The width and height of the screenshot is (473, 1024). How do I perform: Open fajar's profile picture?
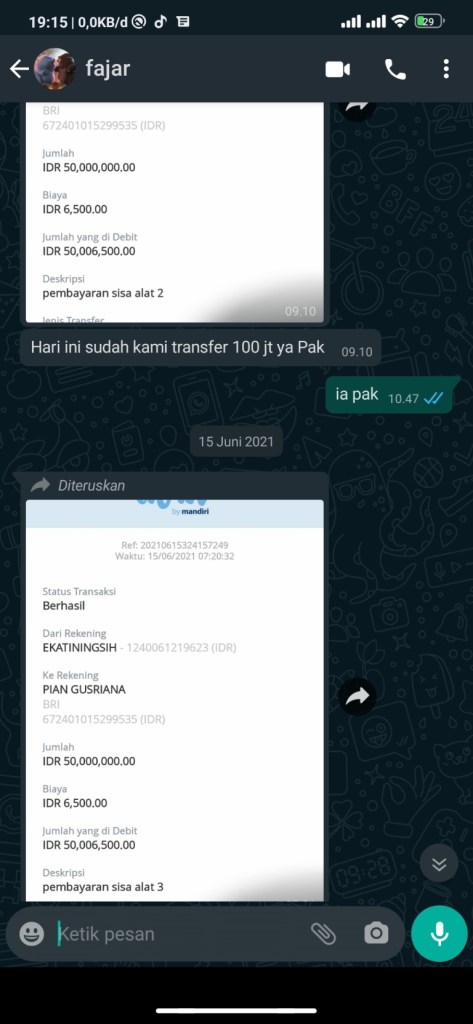(x=54, y=69)
